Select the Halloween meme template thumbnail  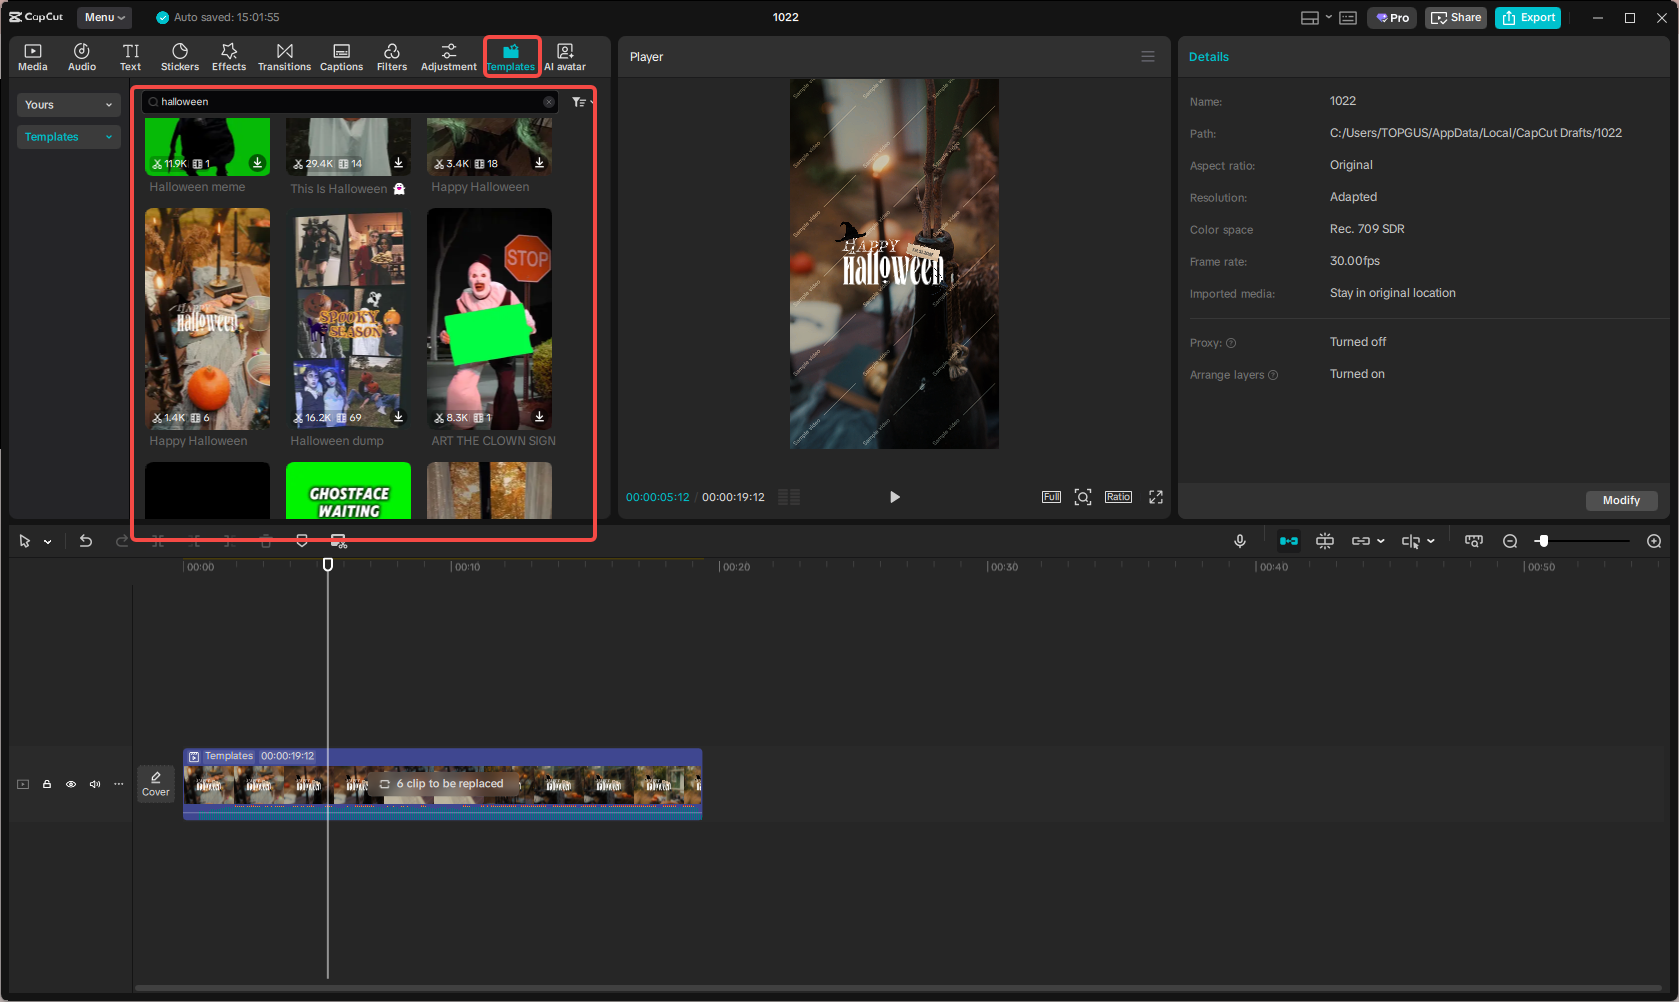coord(207,146)
